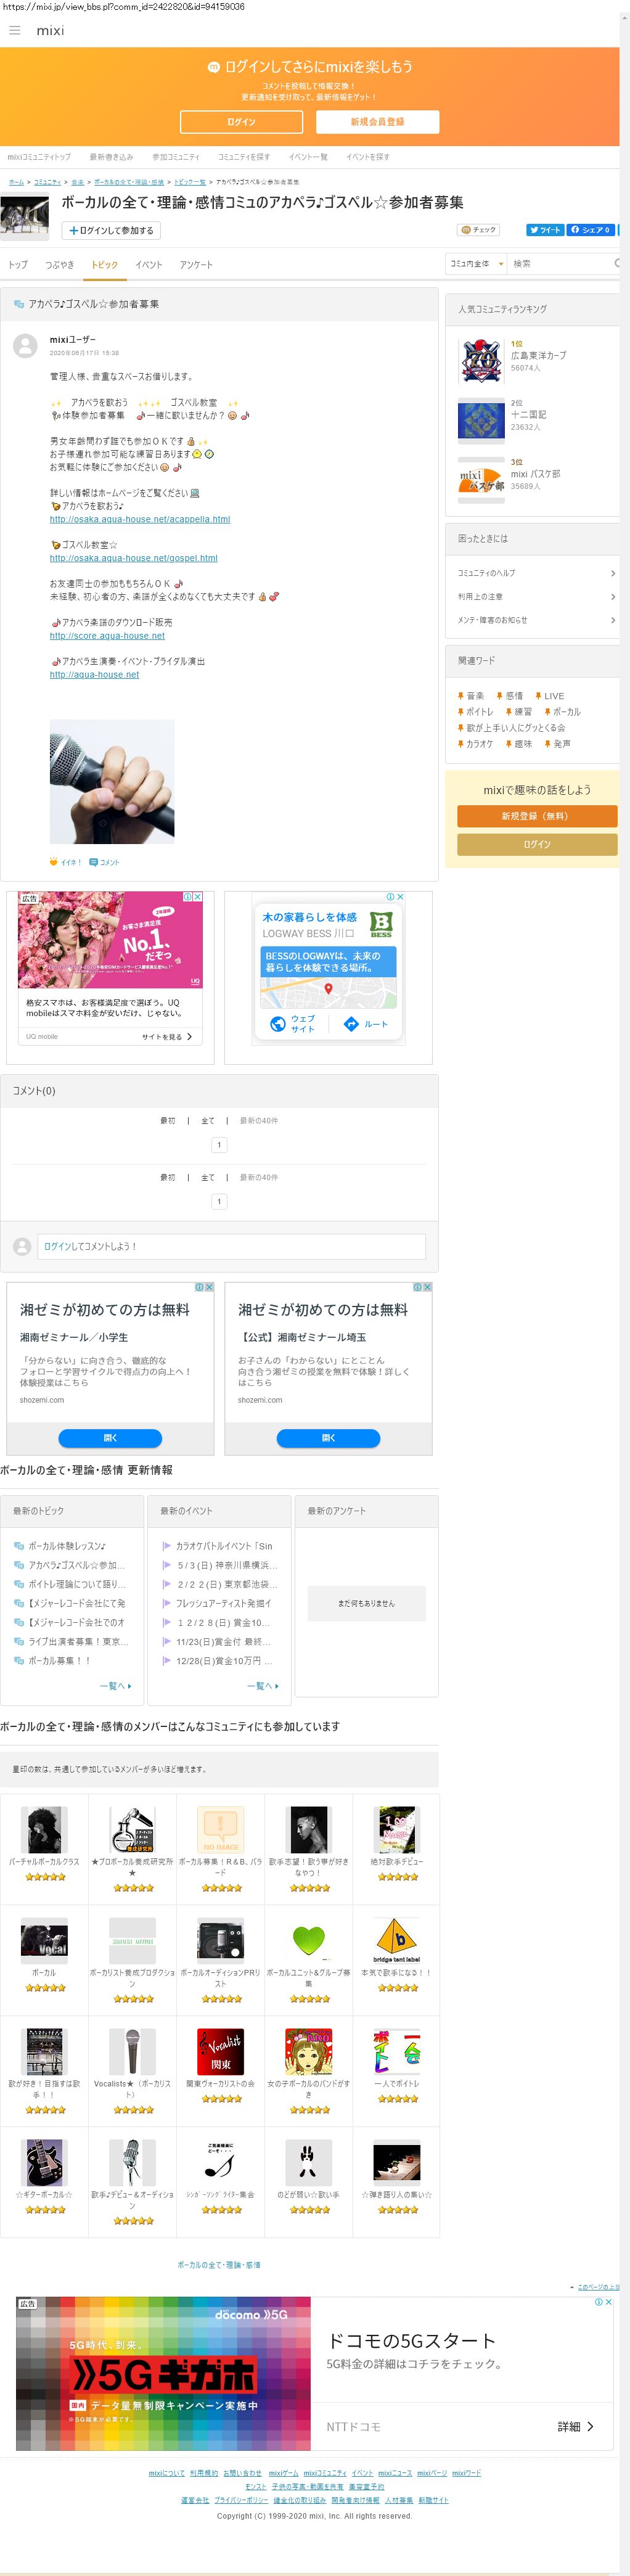630x2576 pixels.
Task: Open the 広島東洋カープ community ranking thumbnail
Action: [481, 360]
